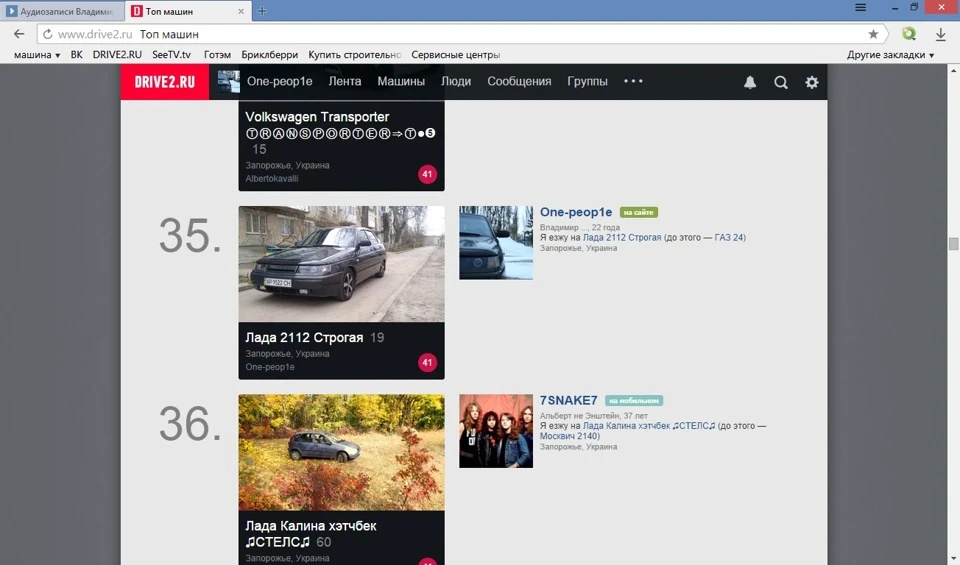Expand the машина bookmarks folder
Screen dimensions: 960x565
coord(37,54)
